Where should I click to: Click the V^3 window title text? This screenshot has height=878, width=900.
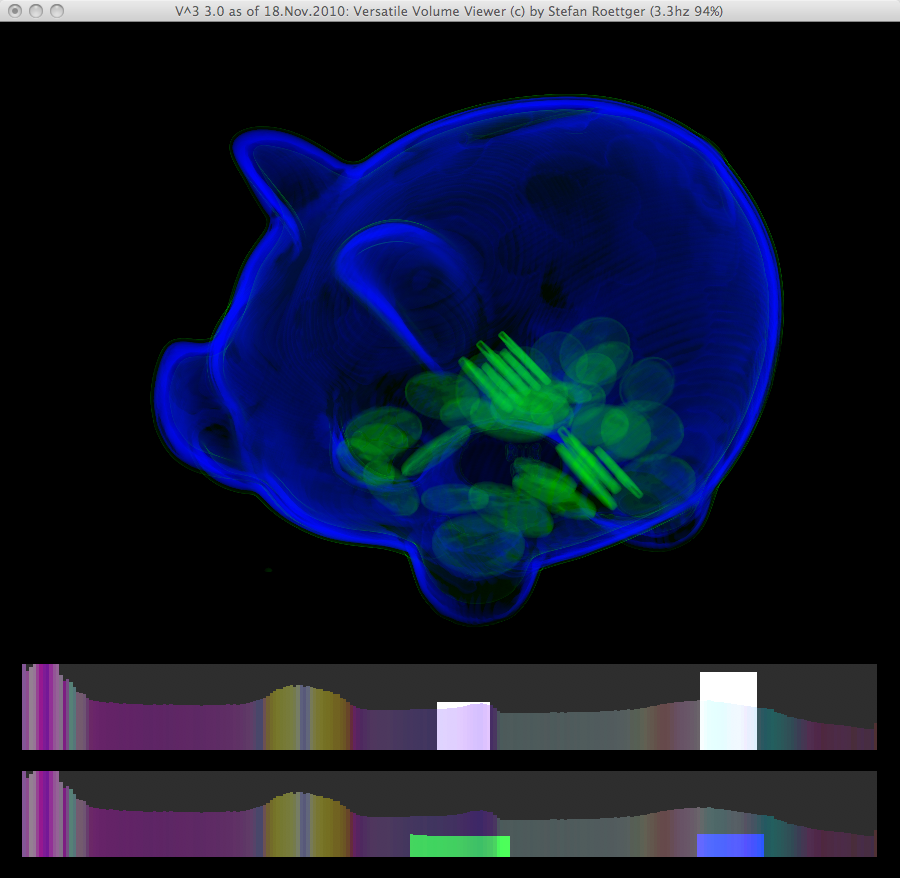(448, 11)
